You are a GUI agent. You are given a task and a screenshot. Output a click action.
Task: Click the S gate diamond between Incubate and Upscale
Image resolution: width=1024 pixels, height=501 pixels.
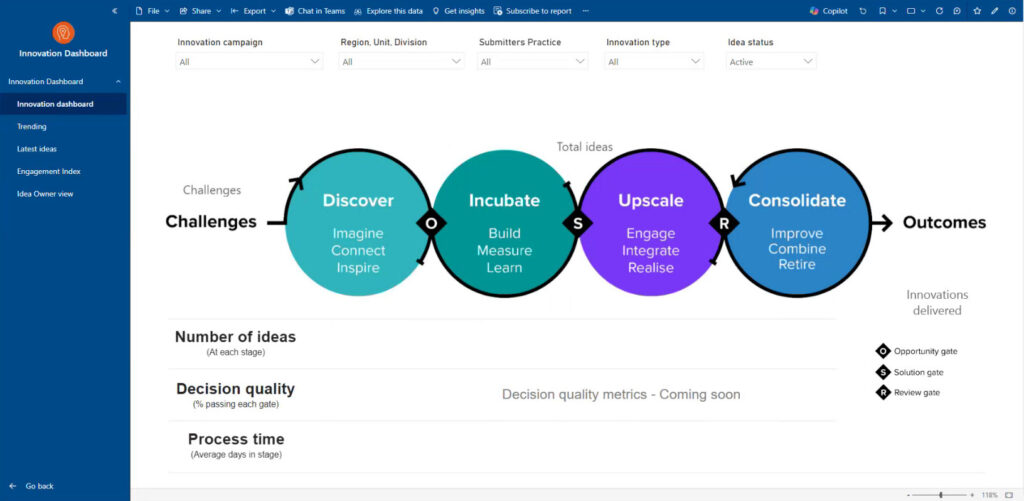coord(577,223)
